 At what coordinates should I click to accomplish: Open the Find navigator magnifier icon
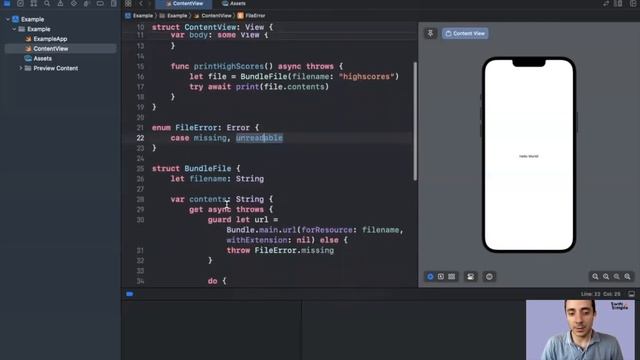click(x=47, y=3)
